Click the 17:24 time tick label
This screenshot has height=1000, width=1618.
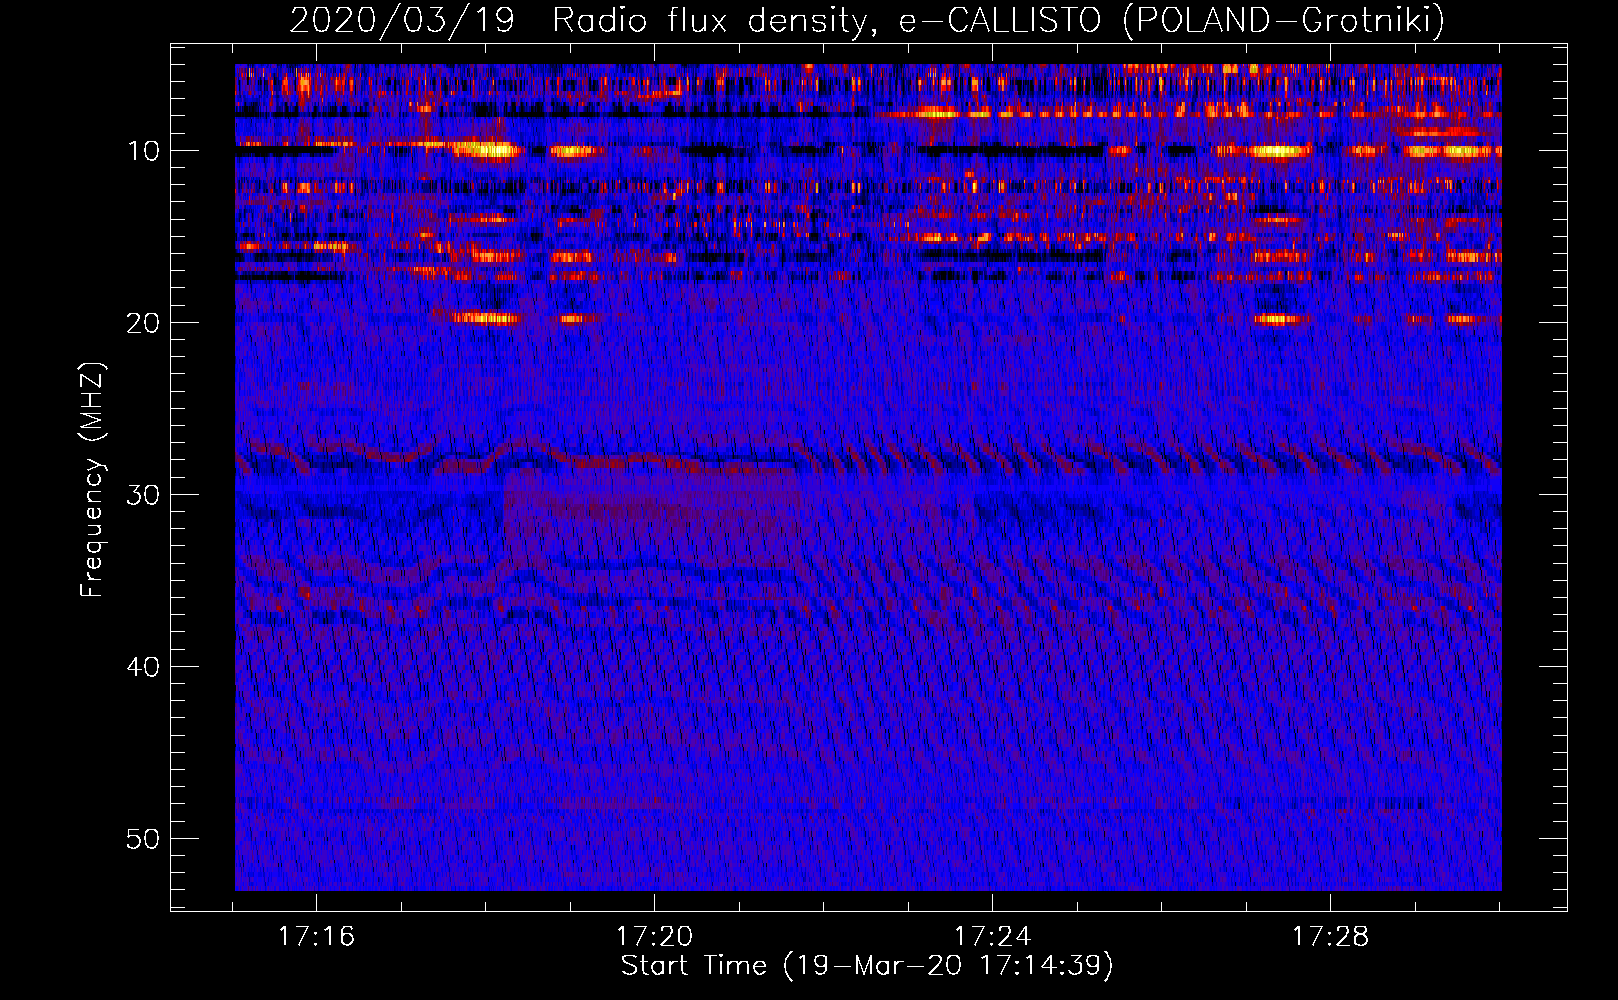[992, 937]
